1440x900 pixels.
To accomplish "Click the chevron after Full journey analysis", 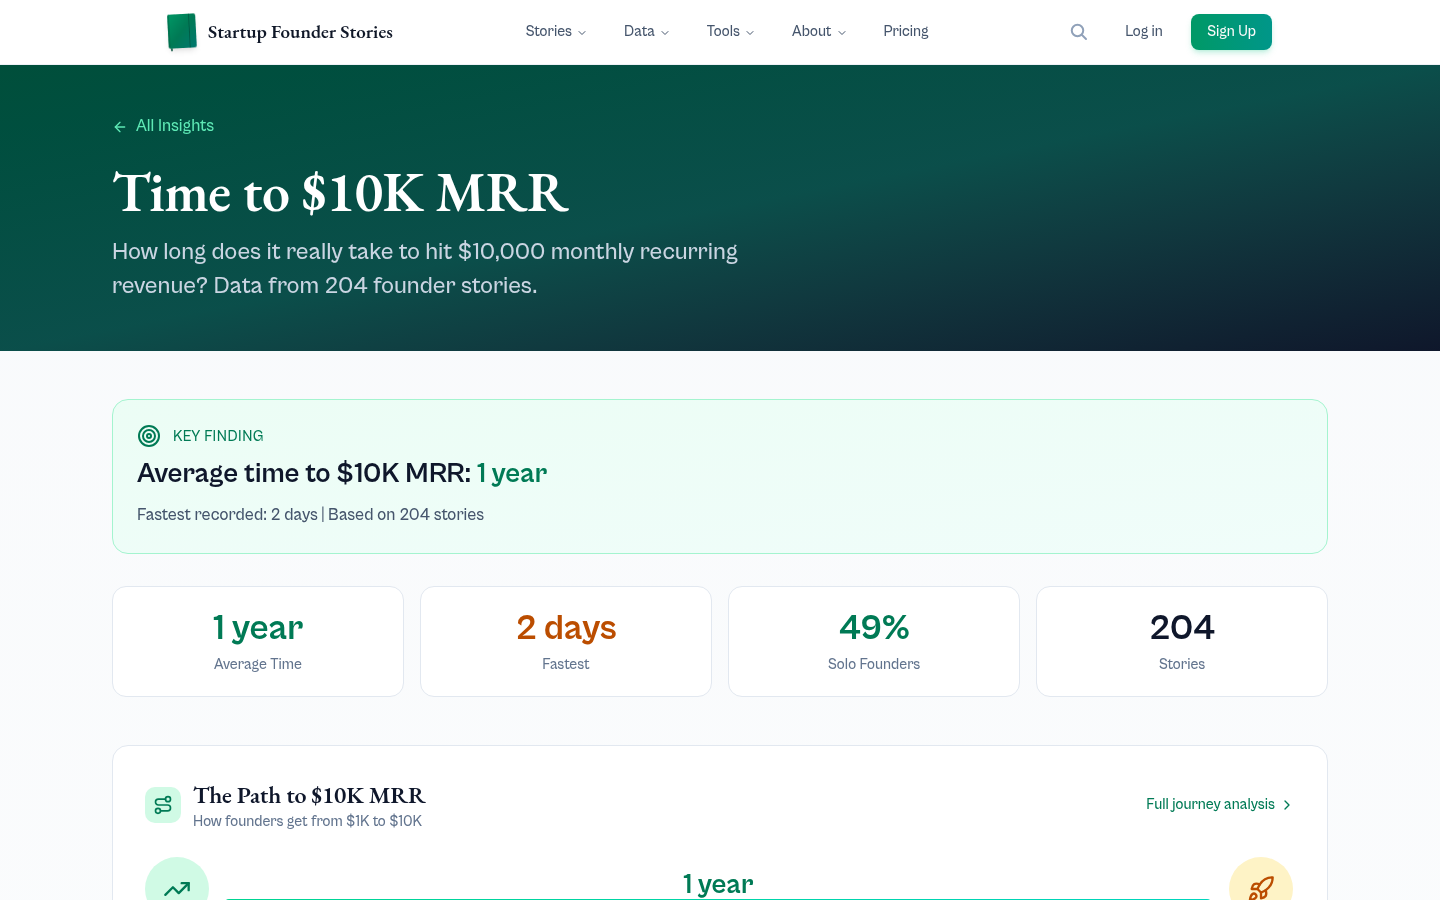I will [x=1287, y=804].
